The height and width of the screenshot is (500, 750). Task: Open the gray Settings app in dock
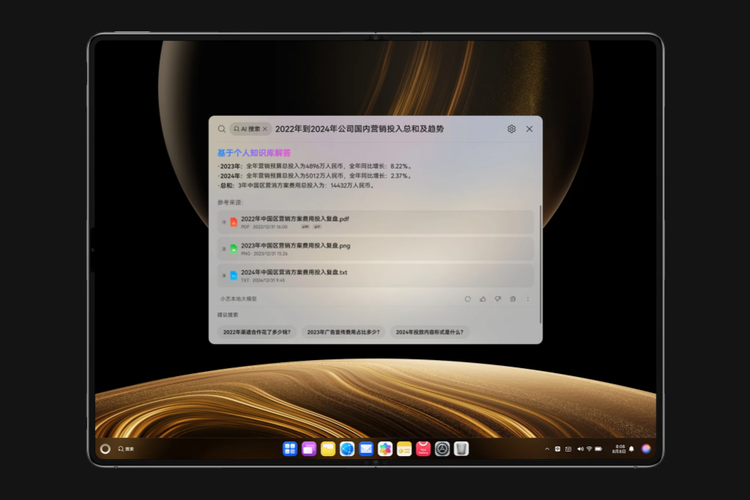coord(442,449)
